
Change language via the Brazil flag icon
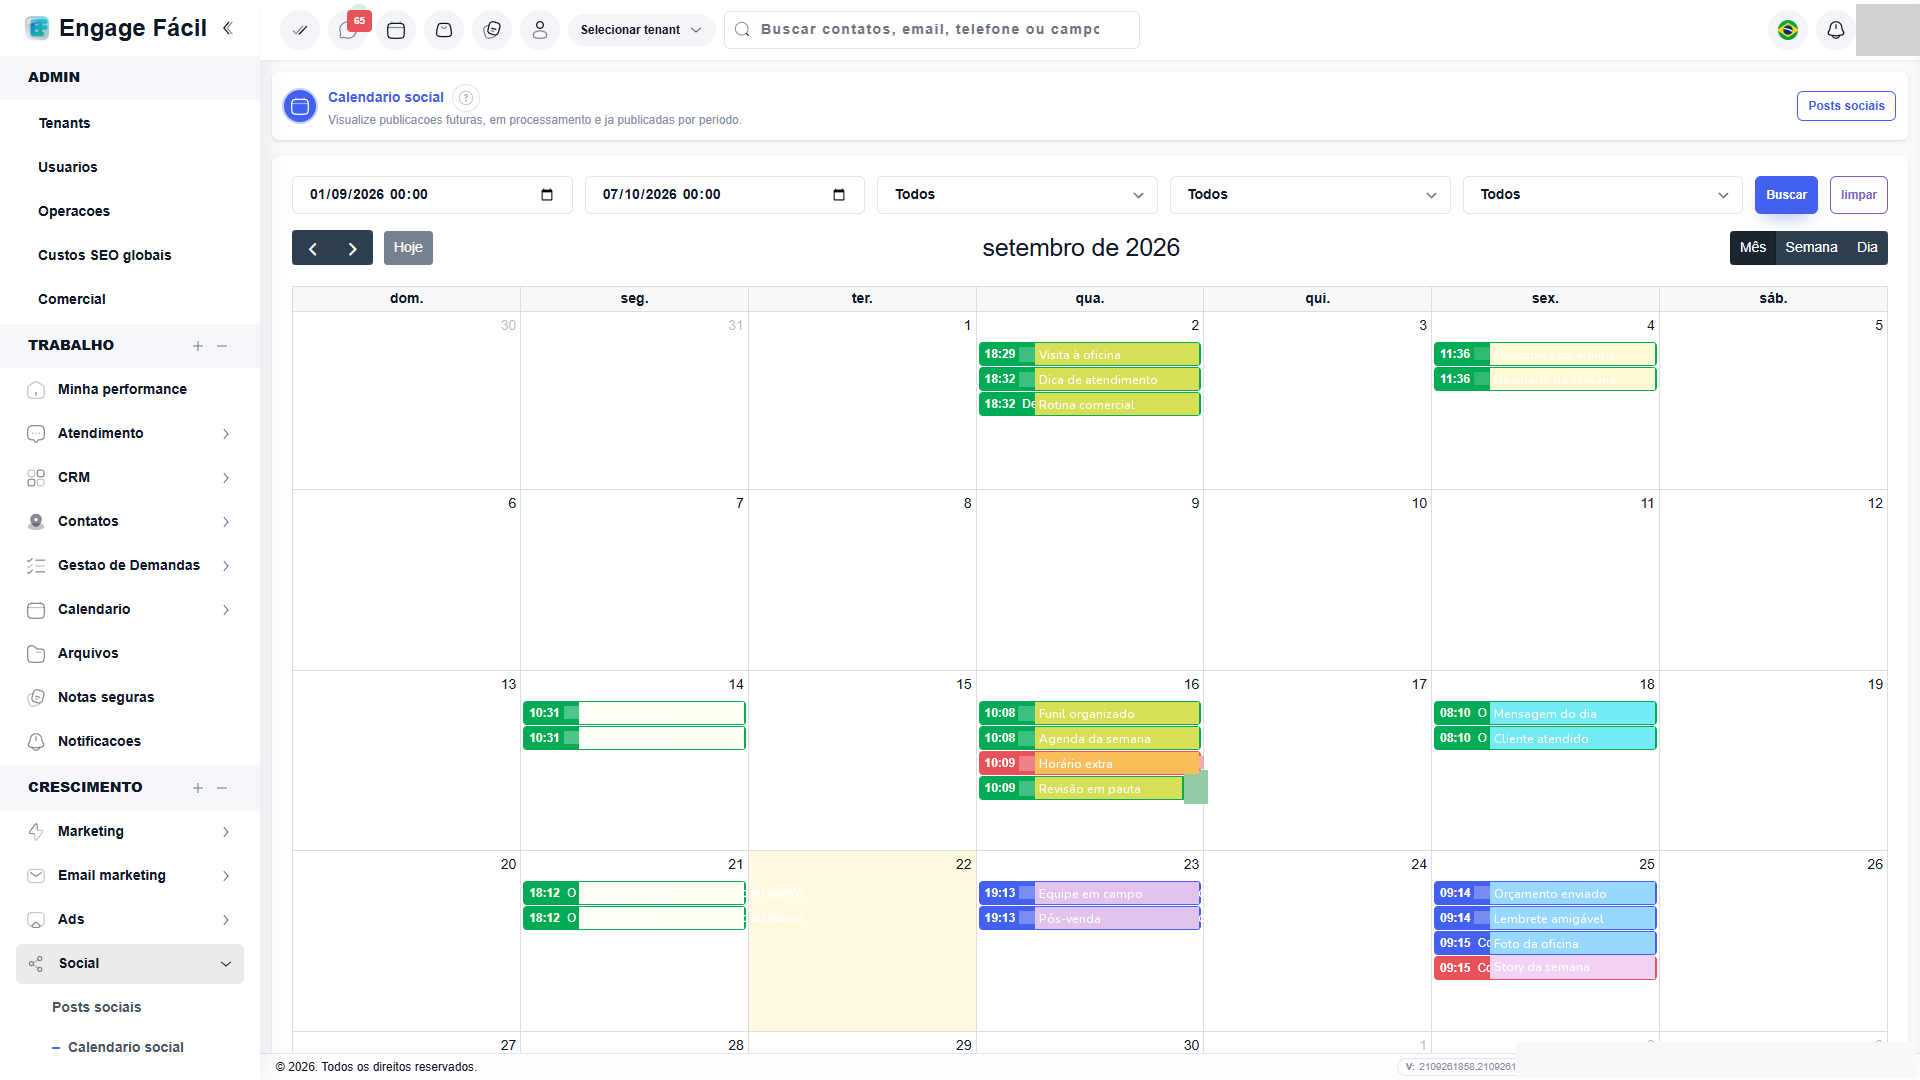click(x=1788, y=30)
